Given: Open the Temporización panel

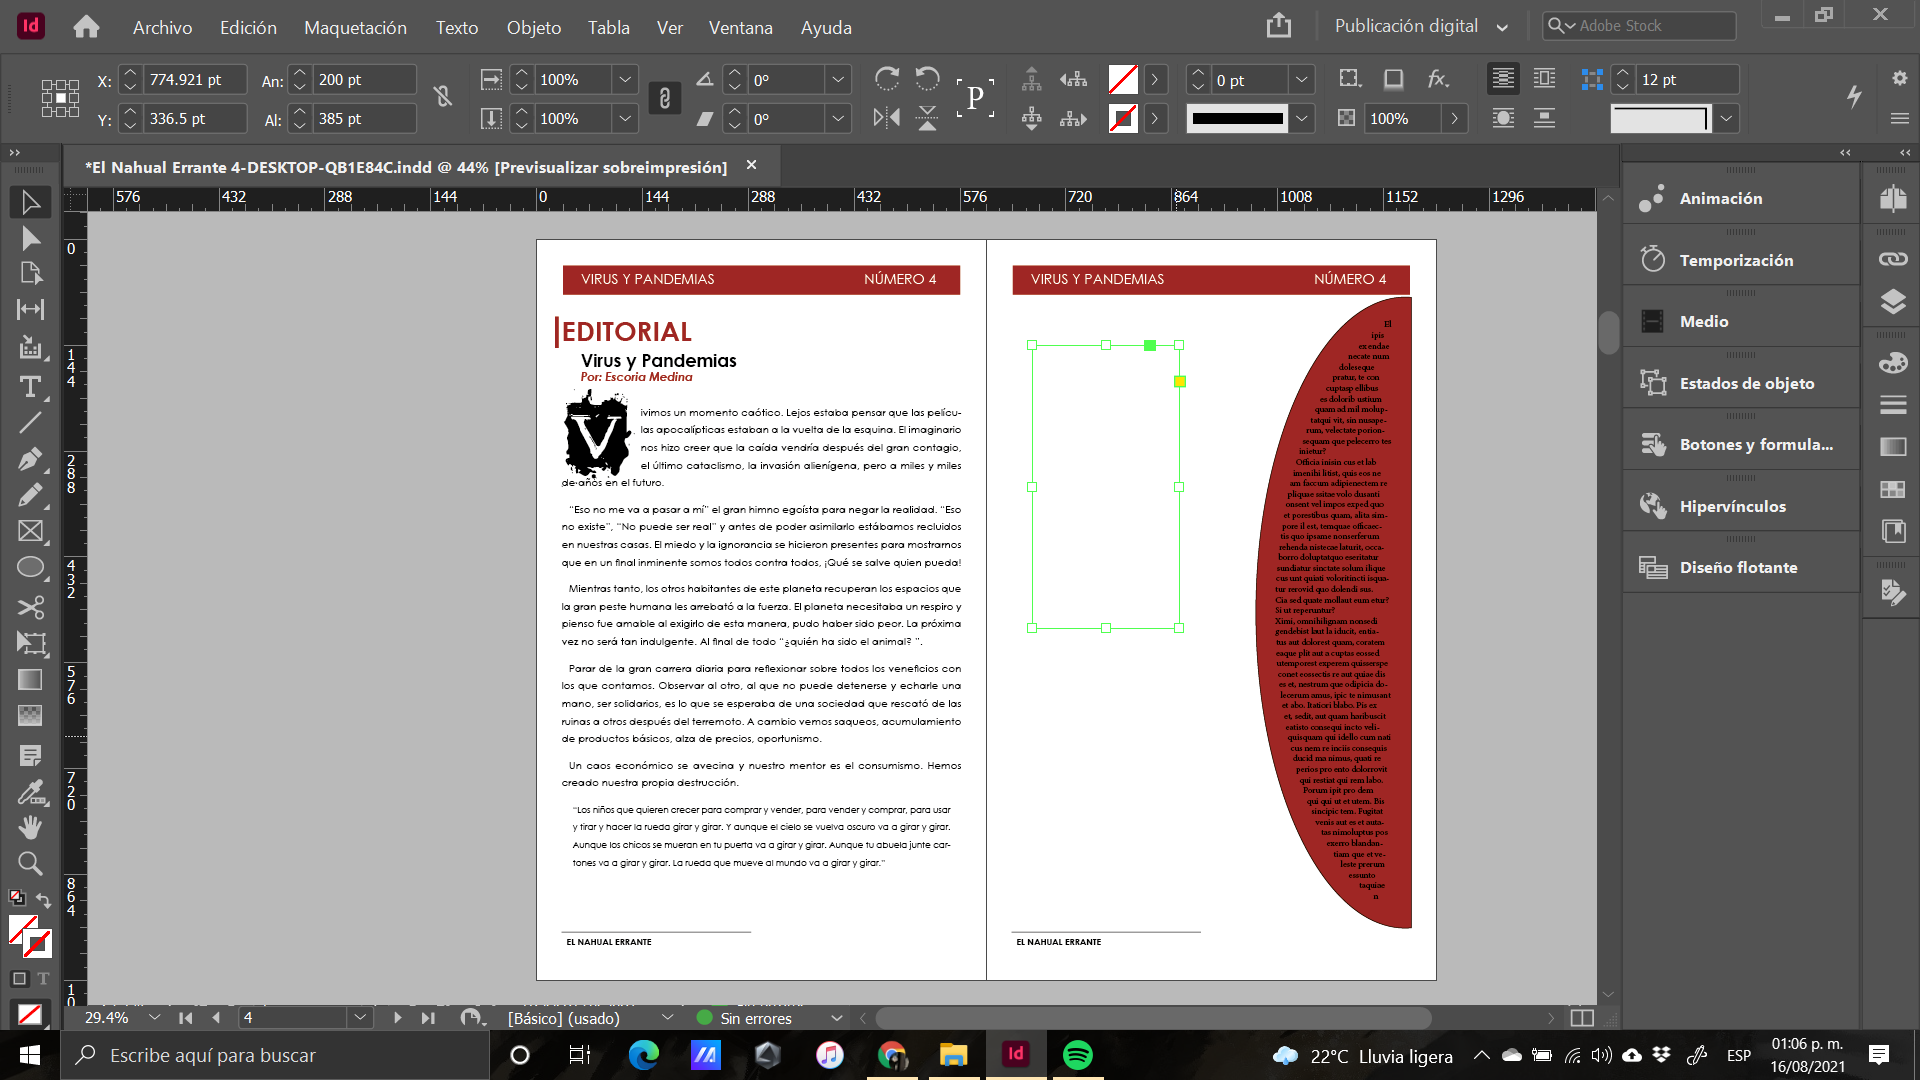Looking at the screenshot, I should (1740, 260).
